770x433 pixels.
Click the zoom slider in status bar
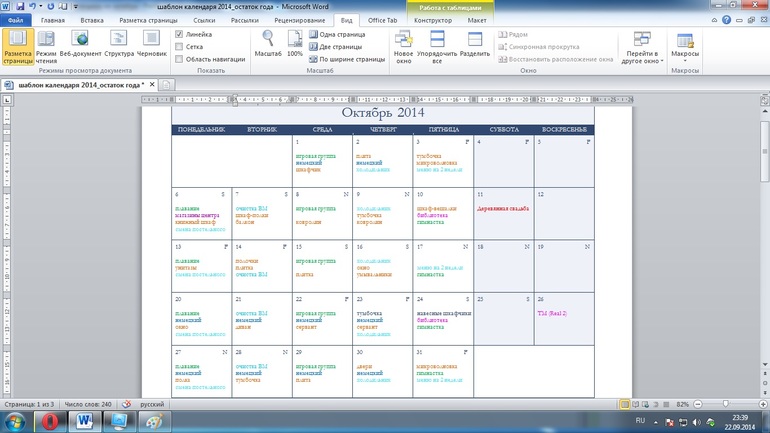coord(724,403)
